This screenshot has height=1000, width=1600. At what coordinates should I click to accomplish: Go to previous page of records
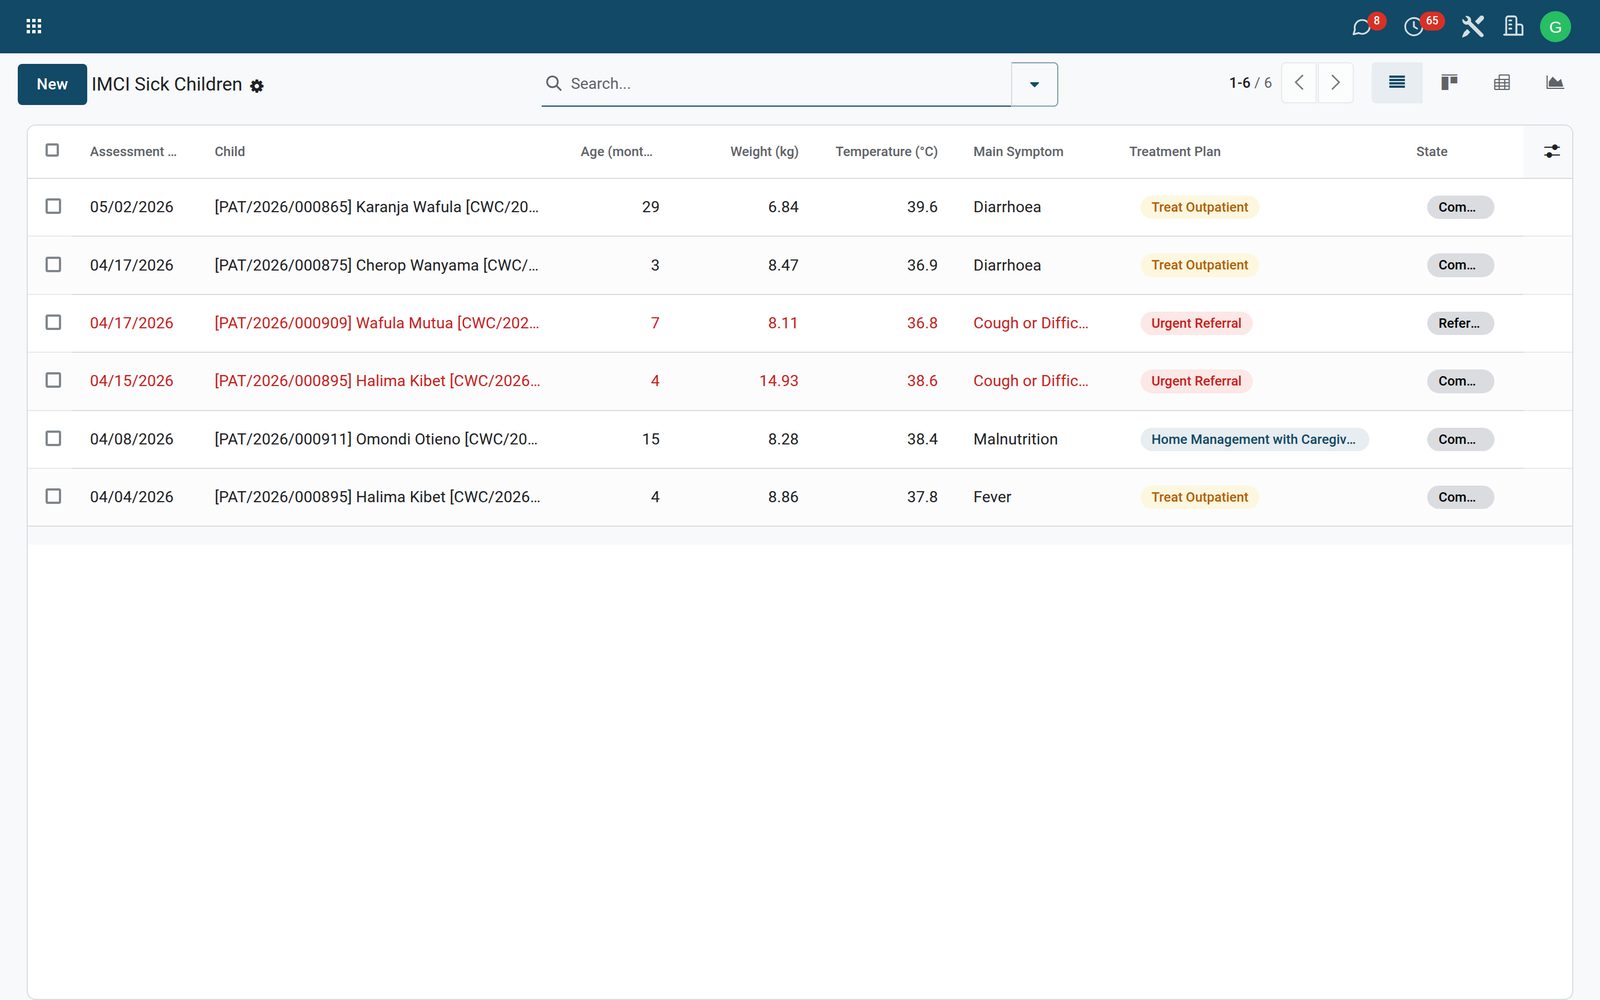[1299, 83]
